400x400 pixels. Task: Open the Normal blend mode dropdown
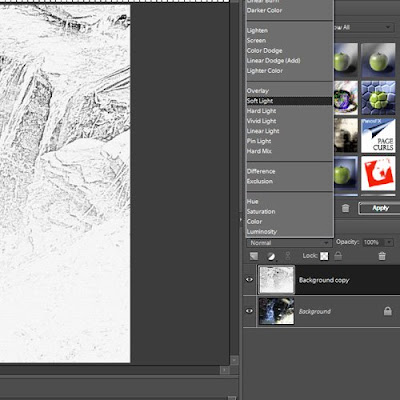click(289, 243)
